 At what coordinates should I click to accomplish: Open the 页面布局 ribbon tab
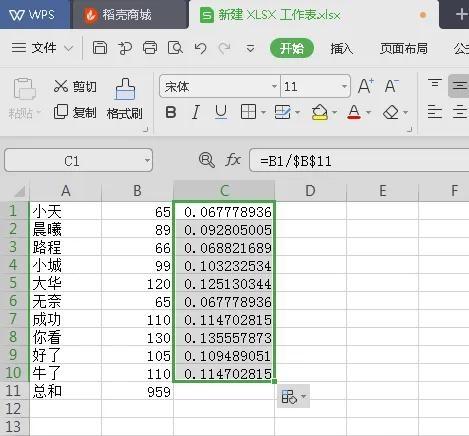[404, 49]
